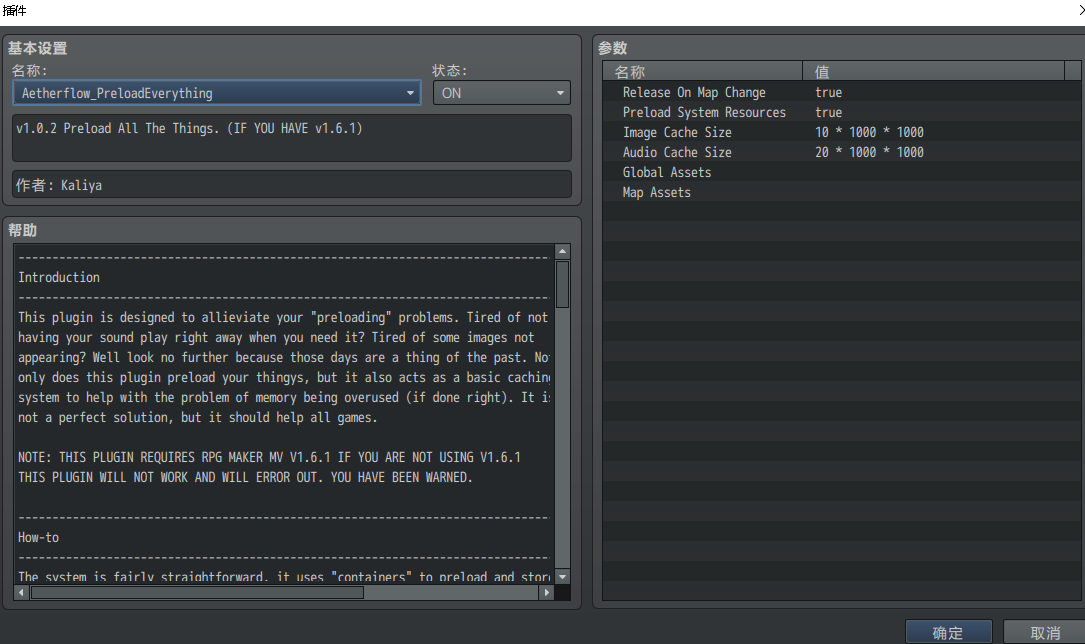The image size is (1085, 644).
Task: Click the 取消 cancel button
Action: 1045,632
